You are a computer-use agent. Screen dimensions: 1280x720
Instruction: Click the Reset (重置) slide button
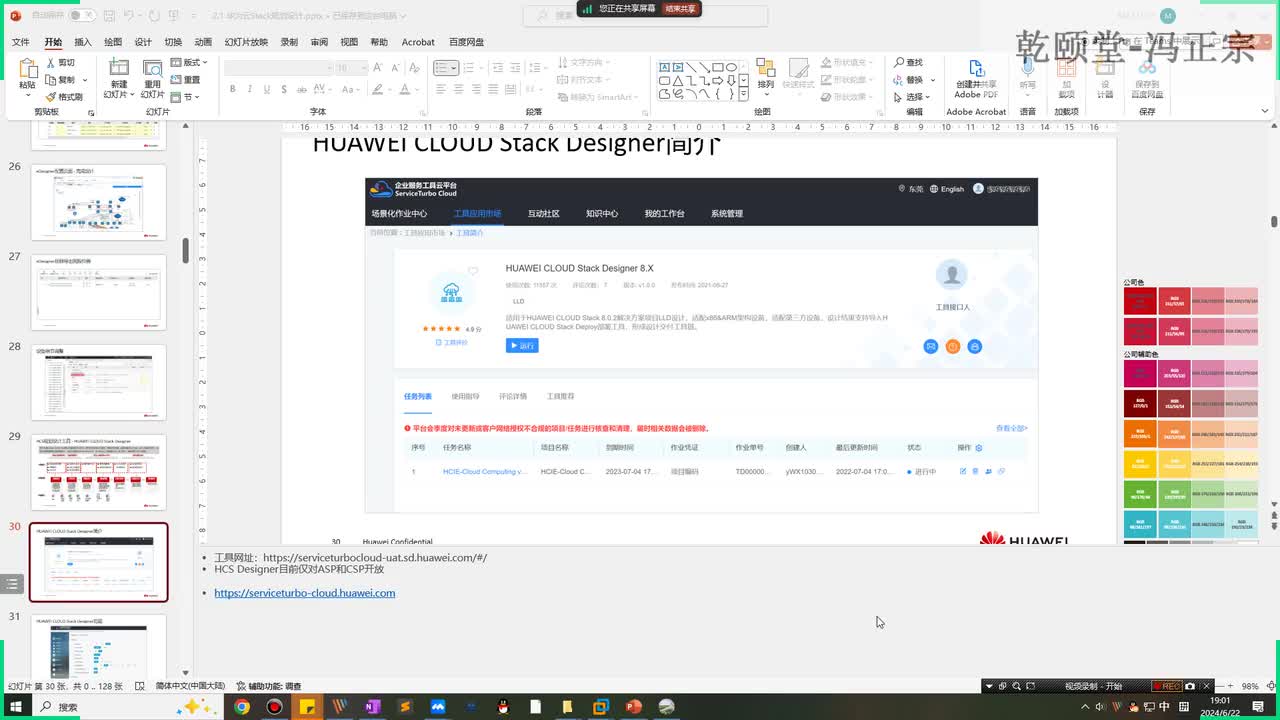(x=185, y=79)
